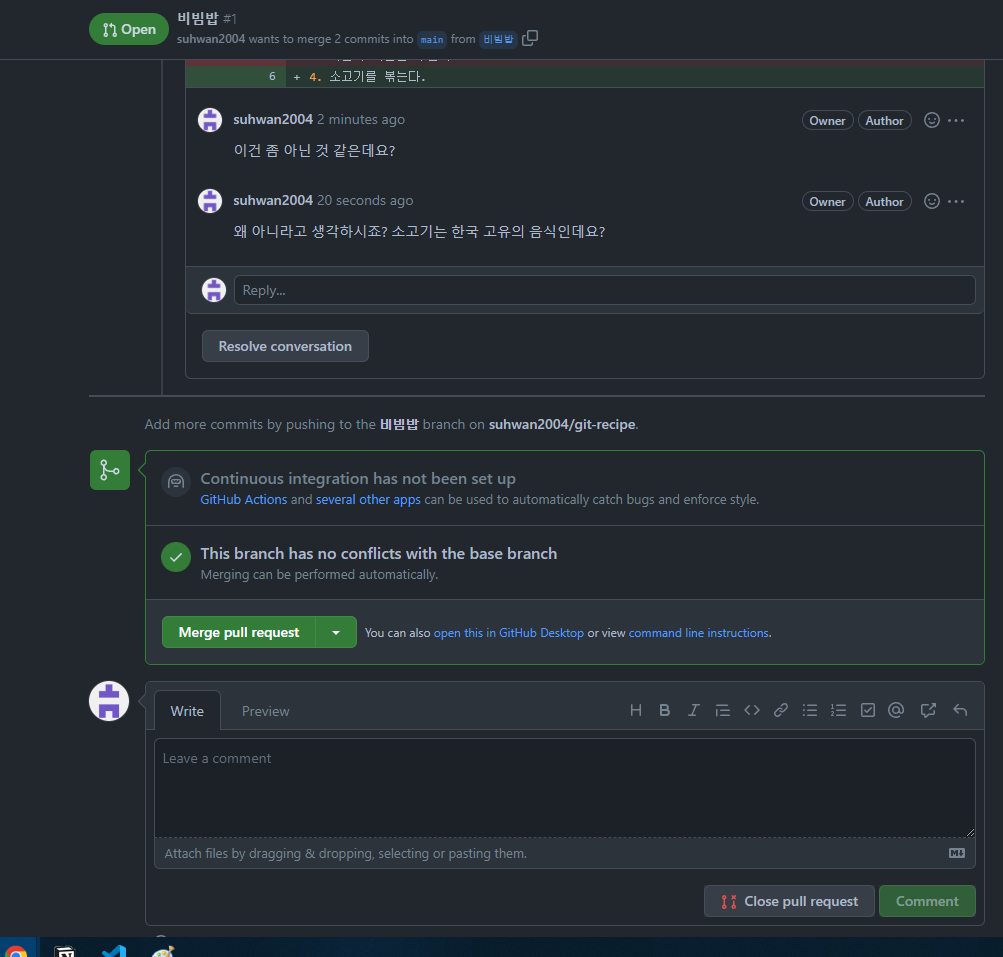Focus the Reply text field
Screen dimensions: 1003x957
604,290
